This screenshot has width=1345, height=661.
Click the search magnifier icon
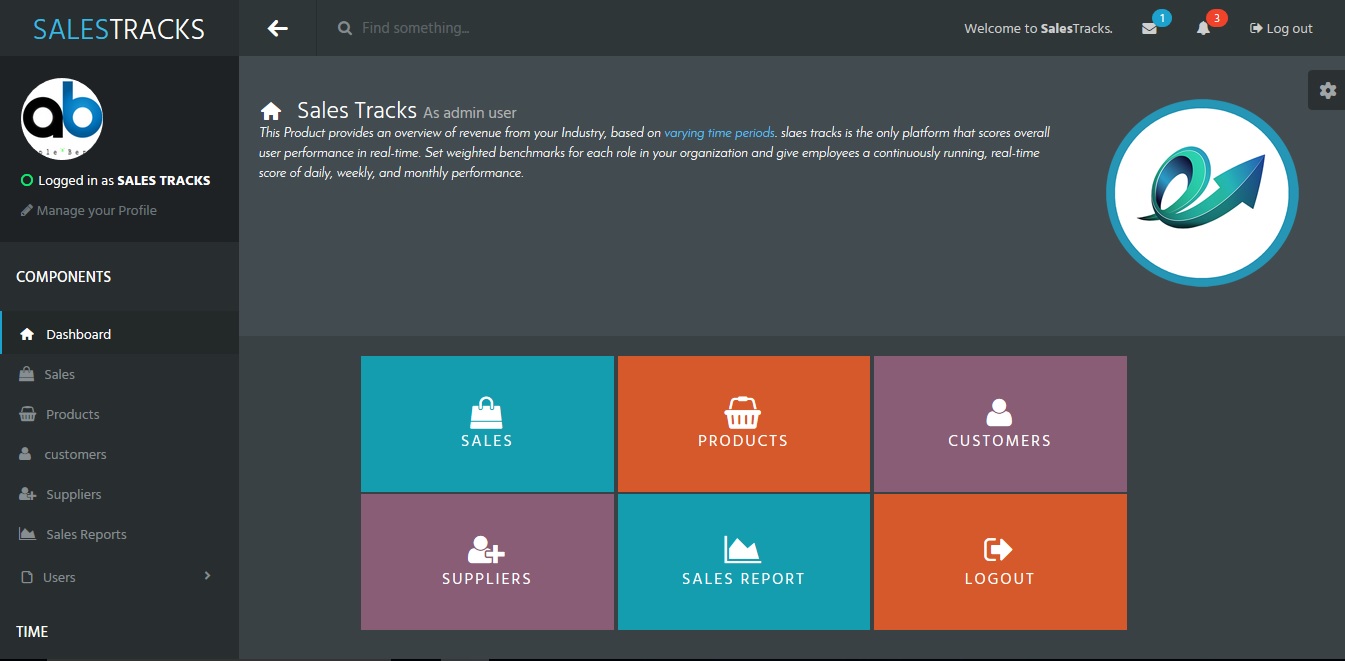345,28
